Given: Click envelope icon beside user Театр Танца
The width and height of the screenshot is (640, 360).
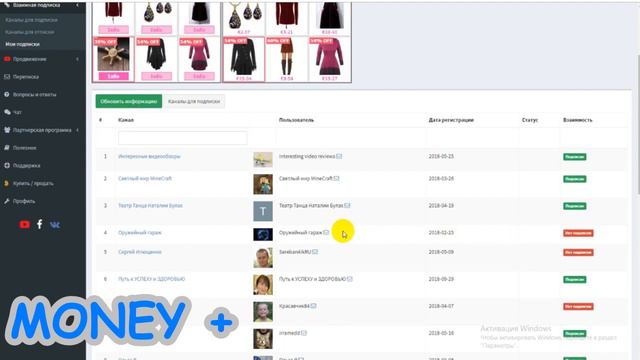Looking at the screenshot, I should tap(347, 205).
